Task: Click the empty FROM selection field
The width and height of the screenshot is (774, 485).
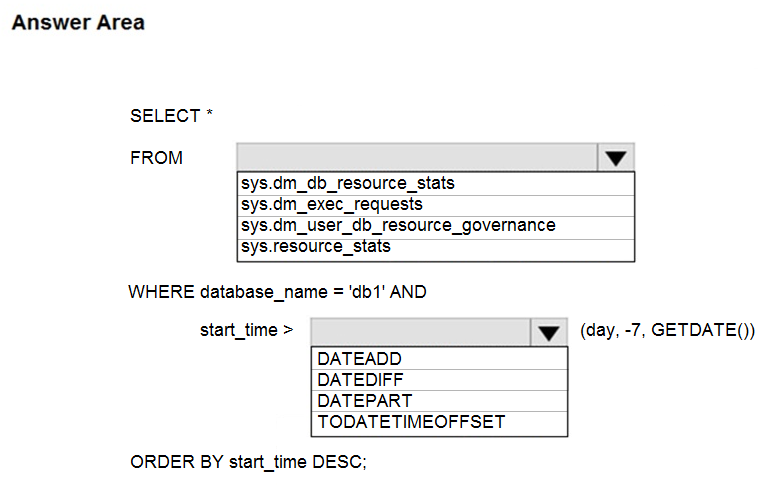Action: 416,158
